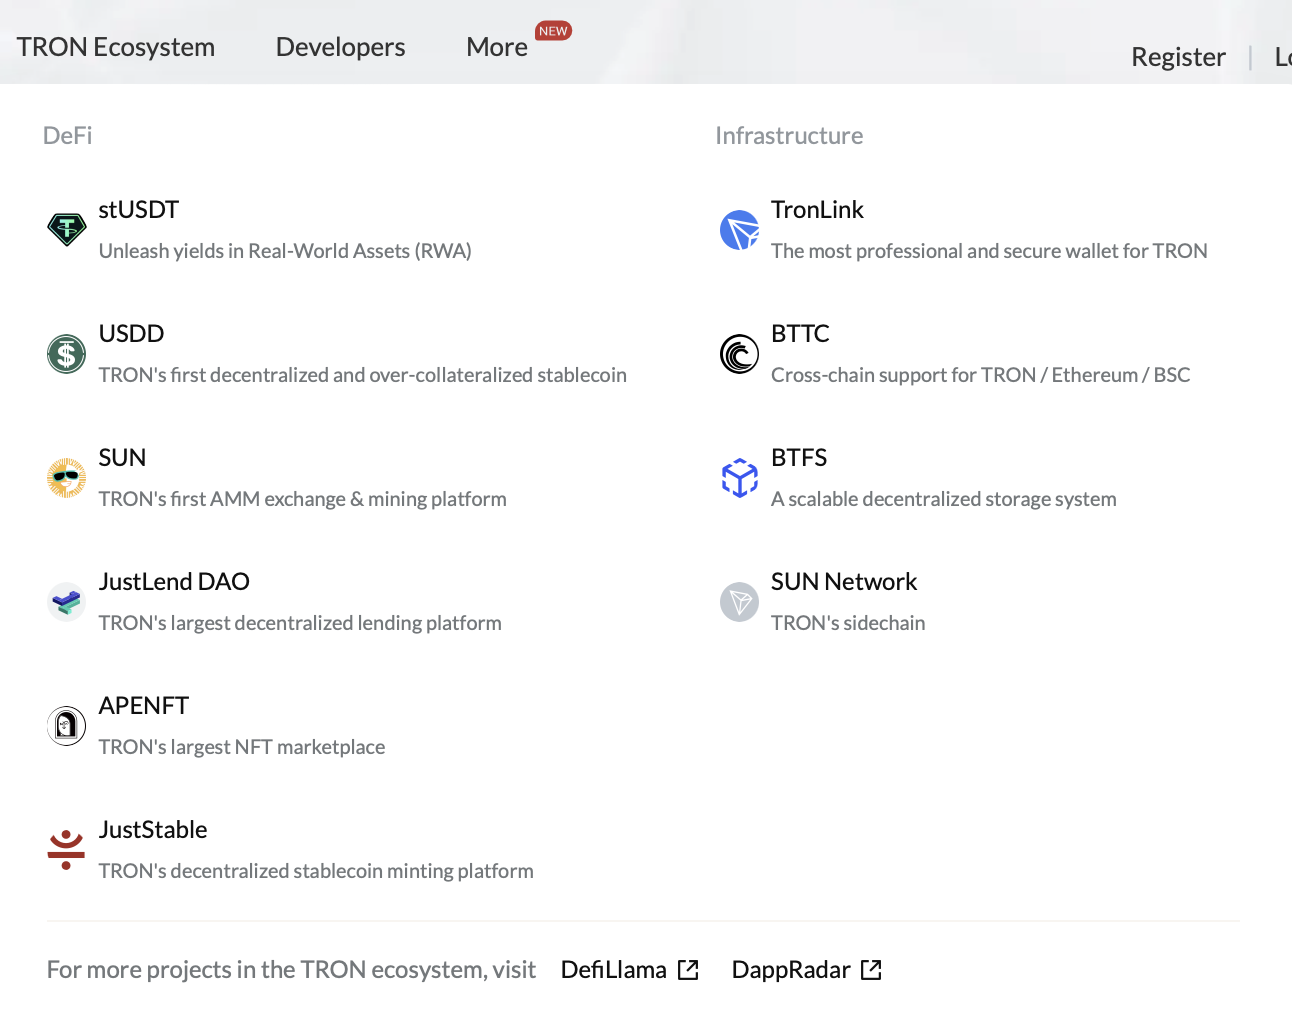Click the JustLend DAO logo icon
Viewport: 1292px width, 1024px height.
pyautogui.click(x=66, y=602)
